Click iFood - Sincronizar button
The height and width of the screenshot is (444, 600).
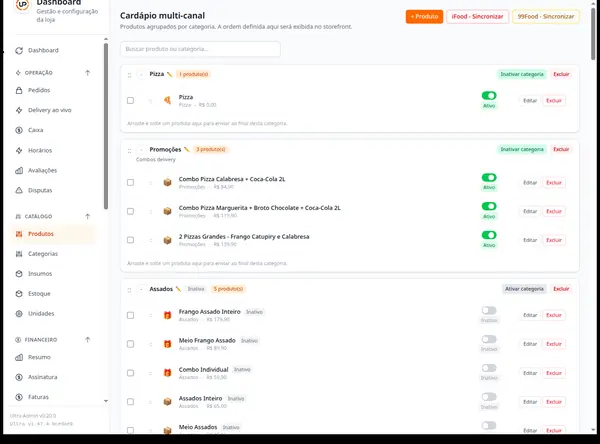[x=478, y=16]
